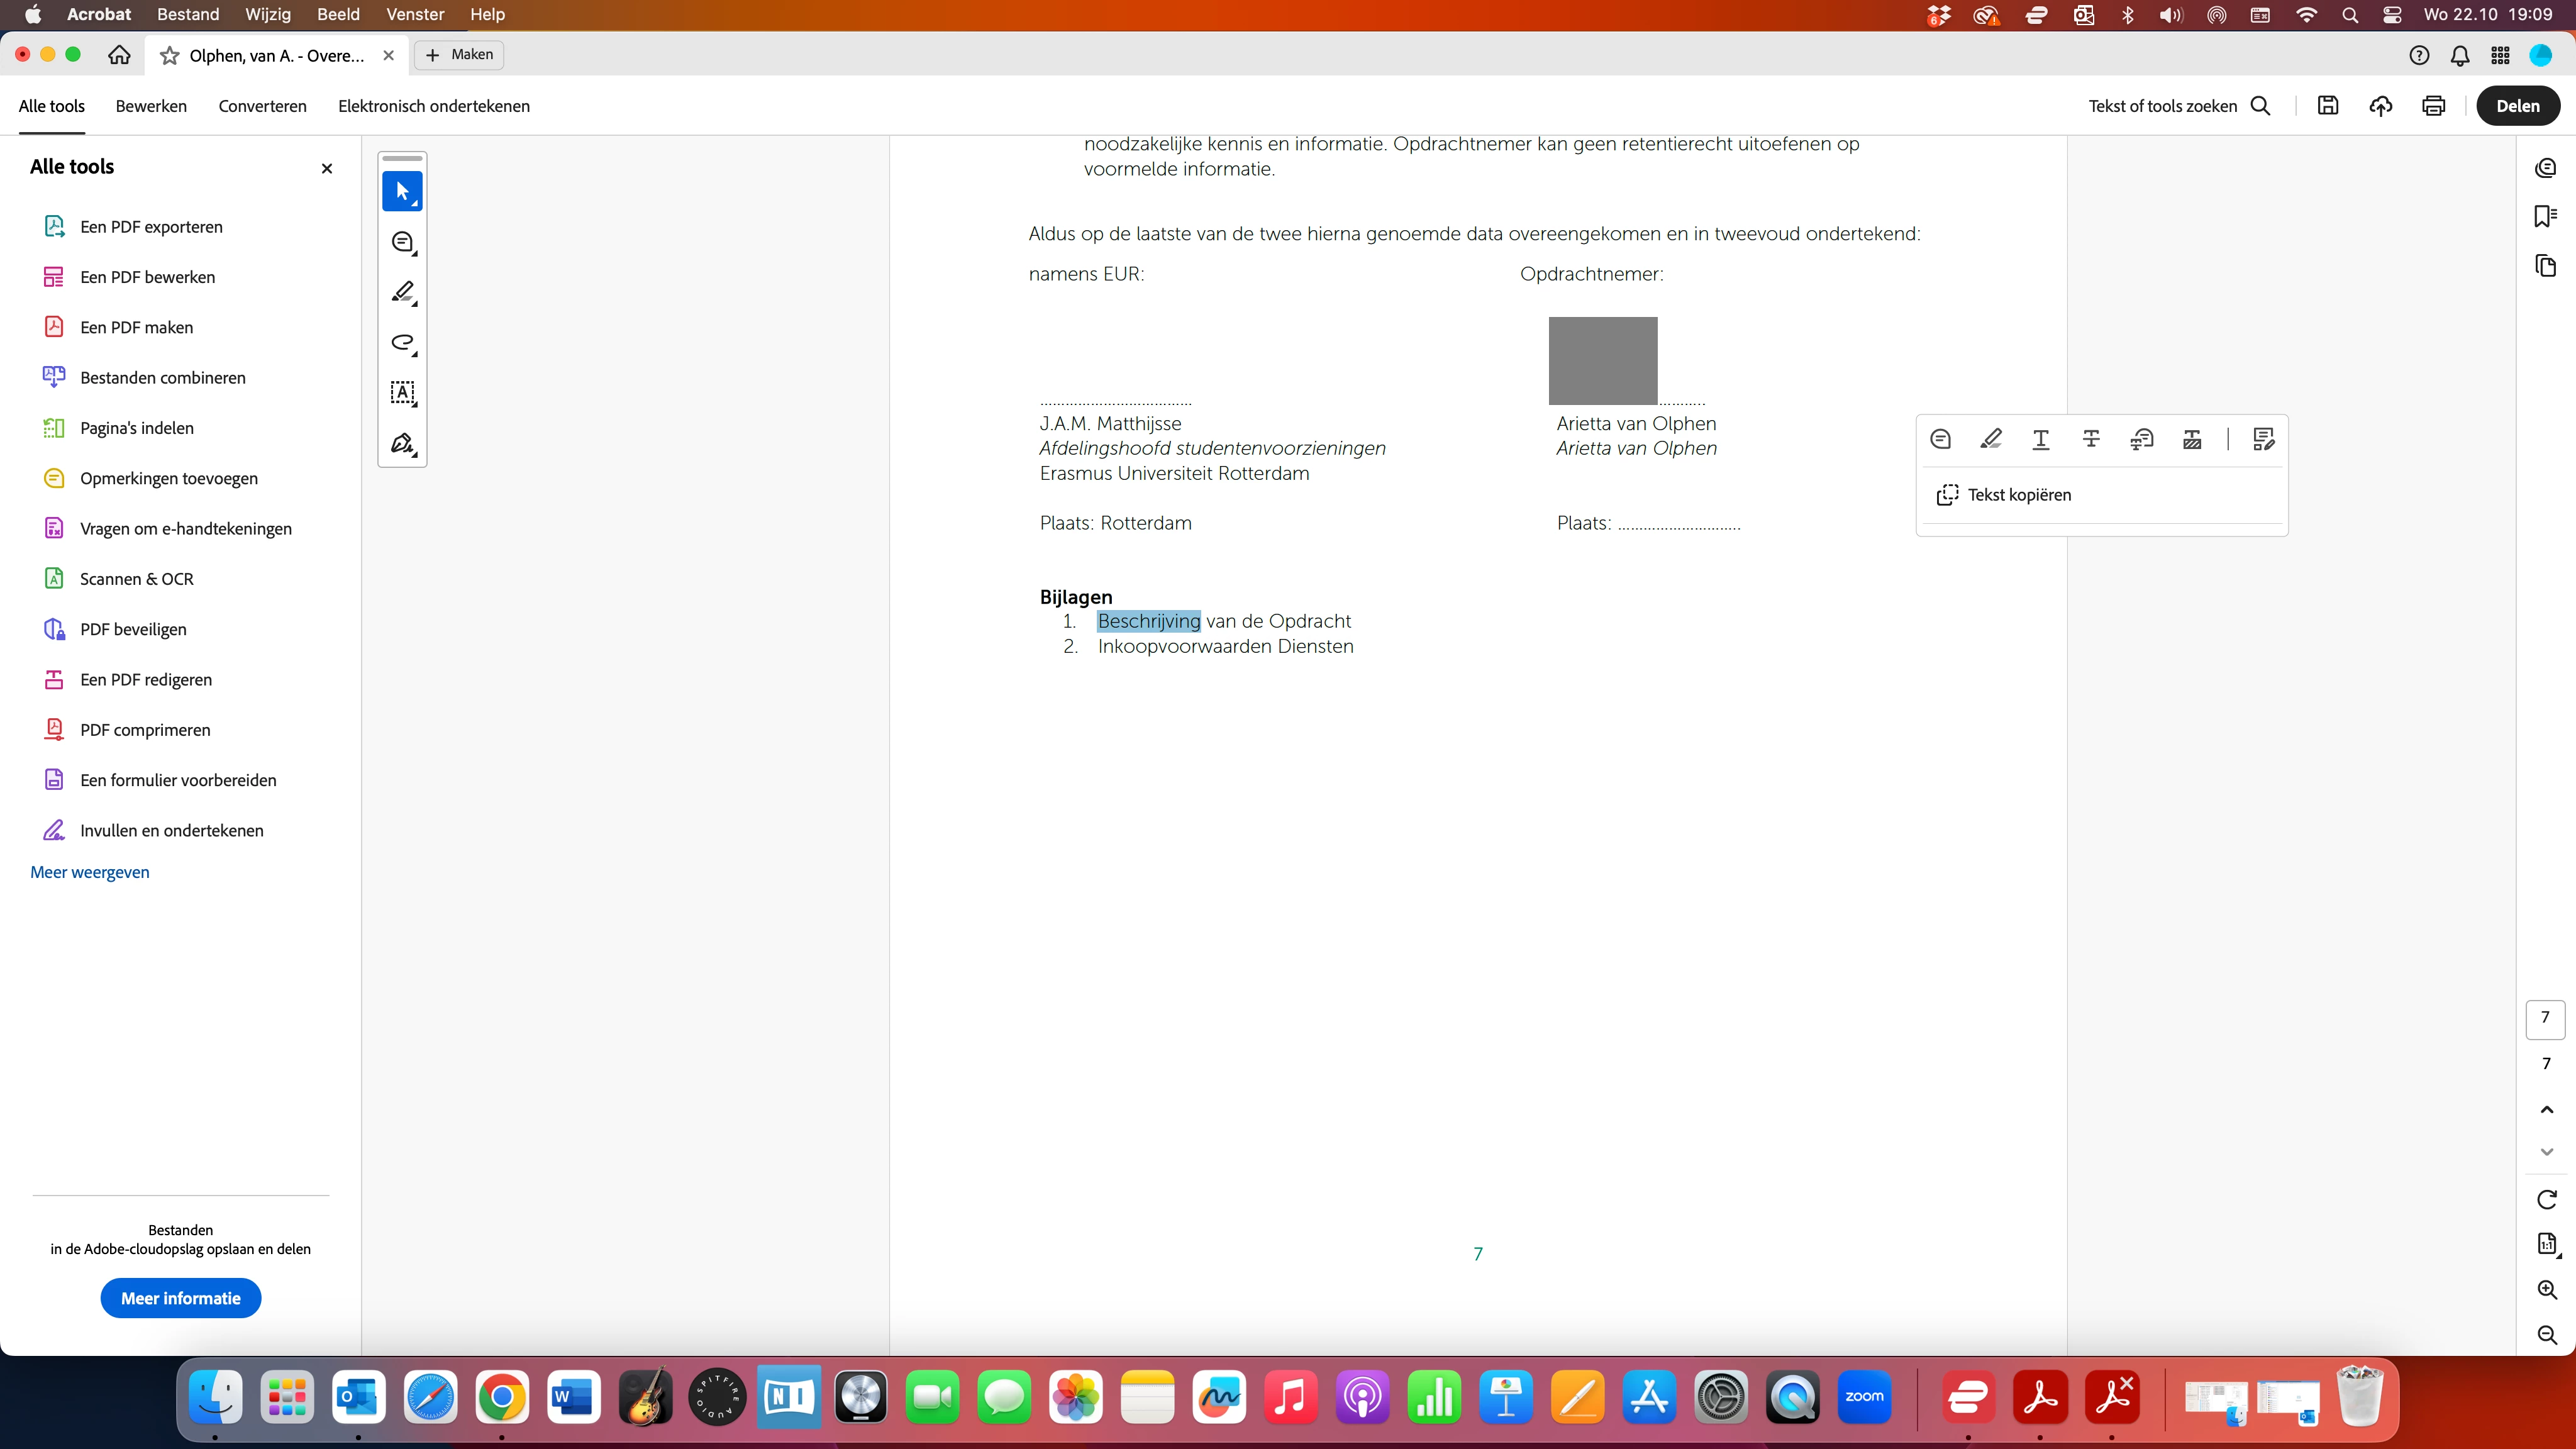Click the underline text icon in popup
This screenshot has width=2576, height=1449.
(x=2041, y=439)
